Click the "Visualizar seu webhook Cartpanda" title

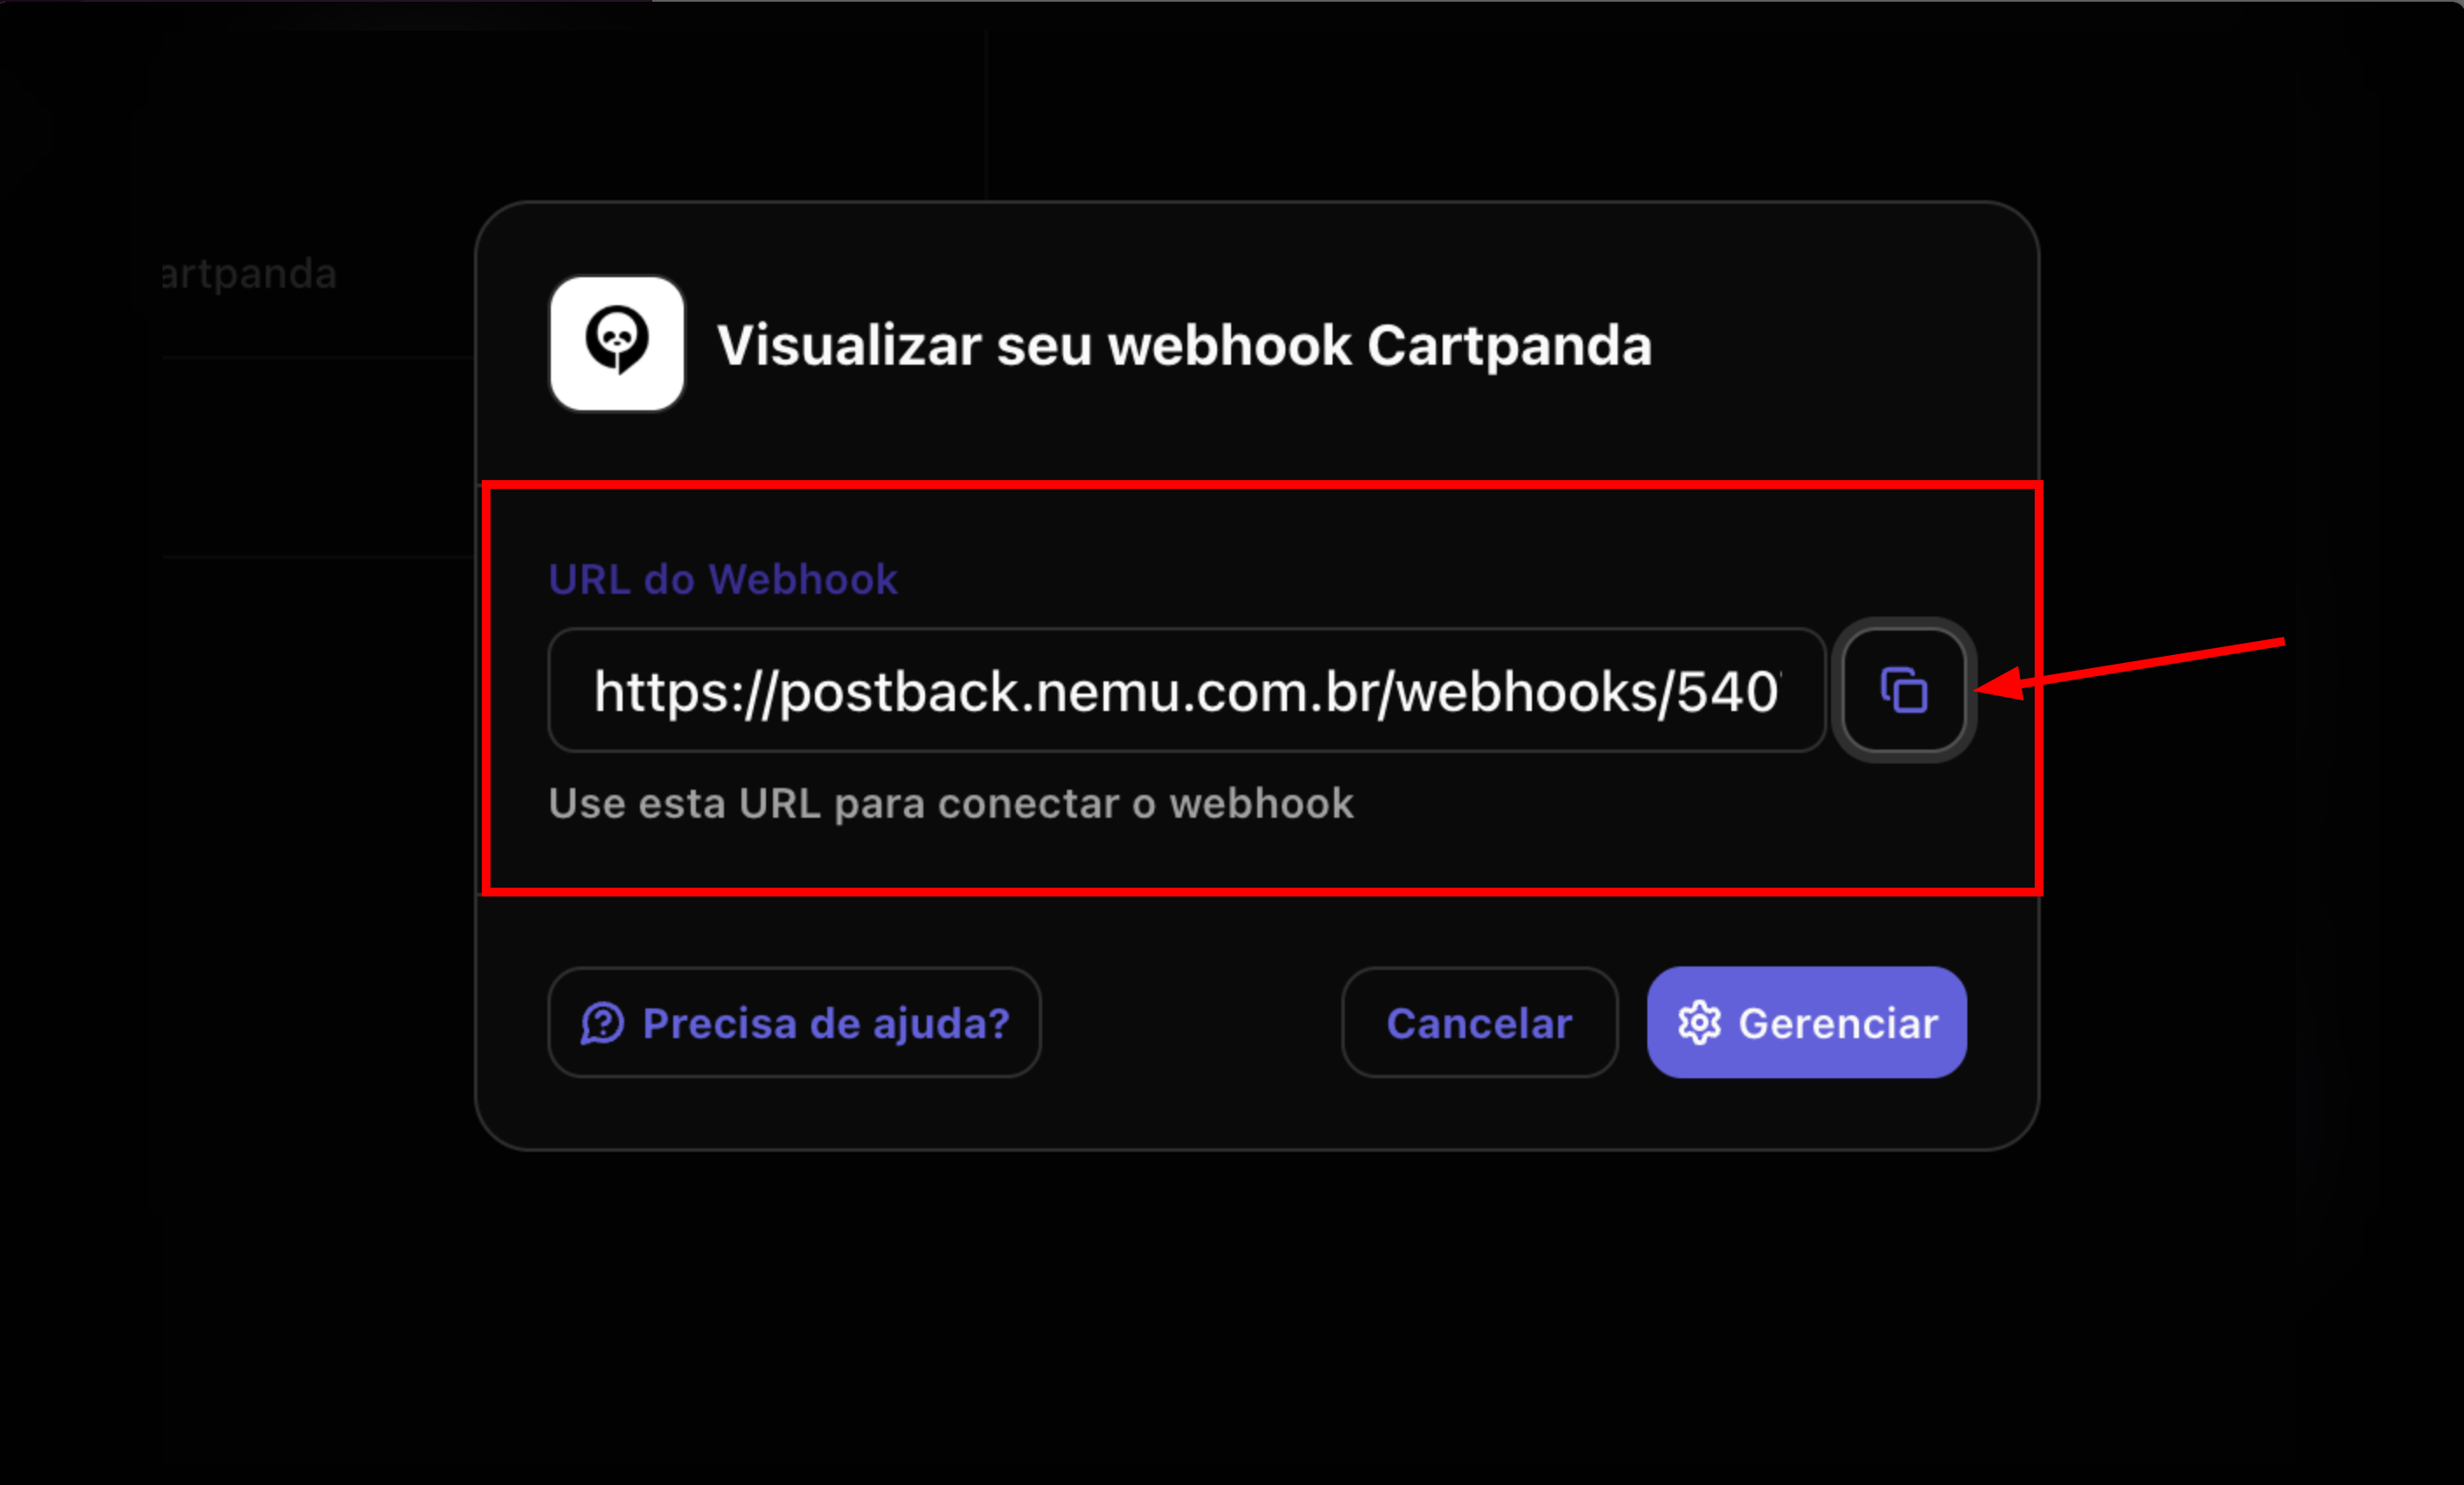point(1184,346)
